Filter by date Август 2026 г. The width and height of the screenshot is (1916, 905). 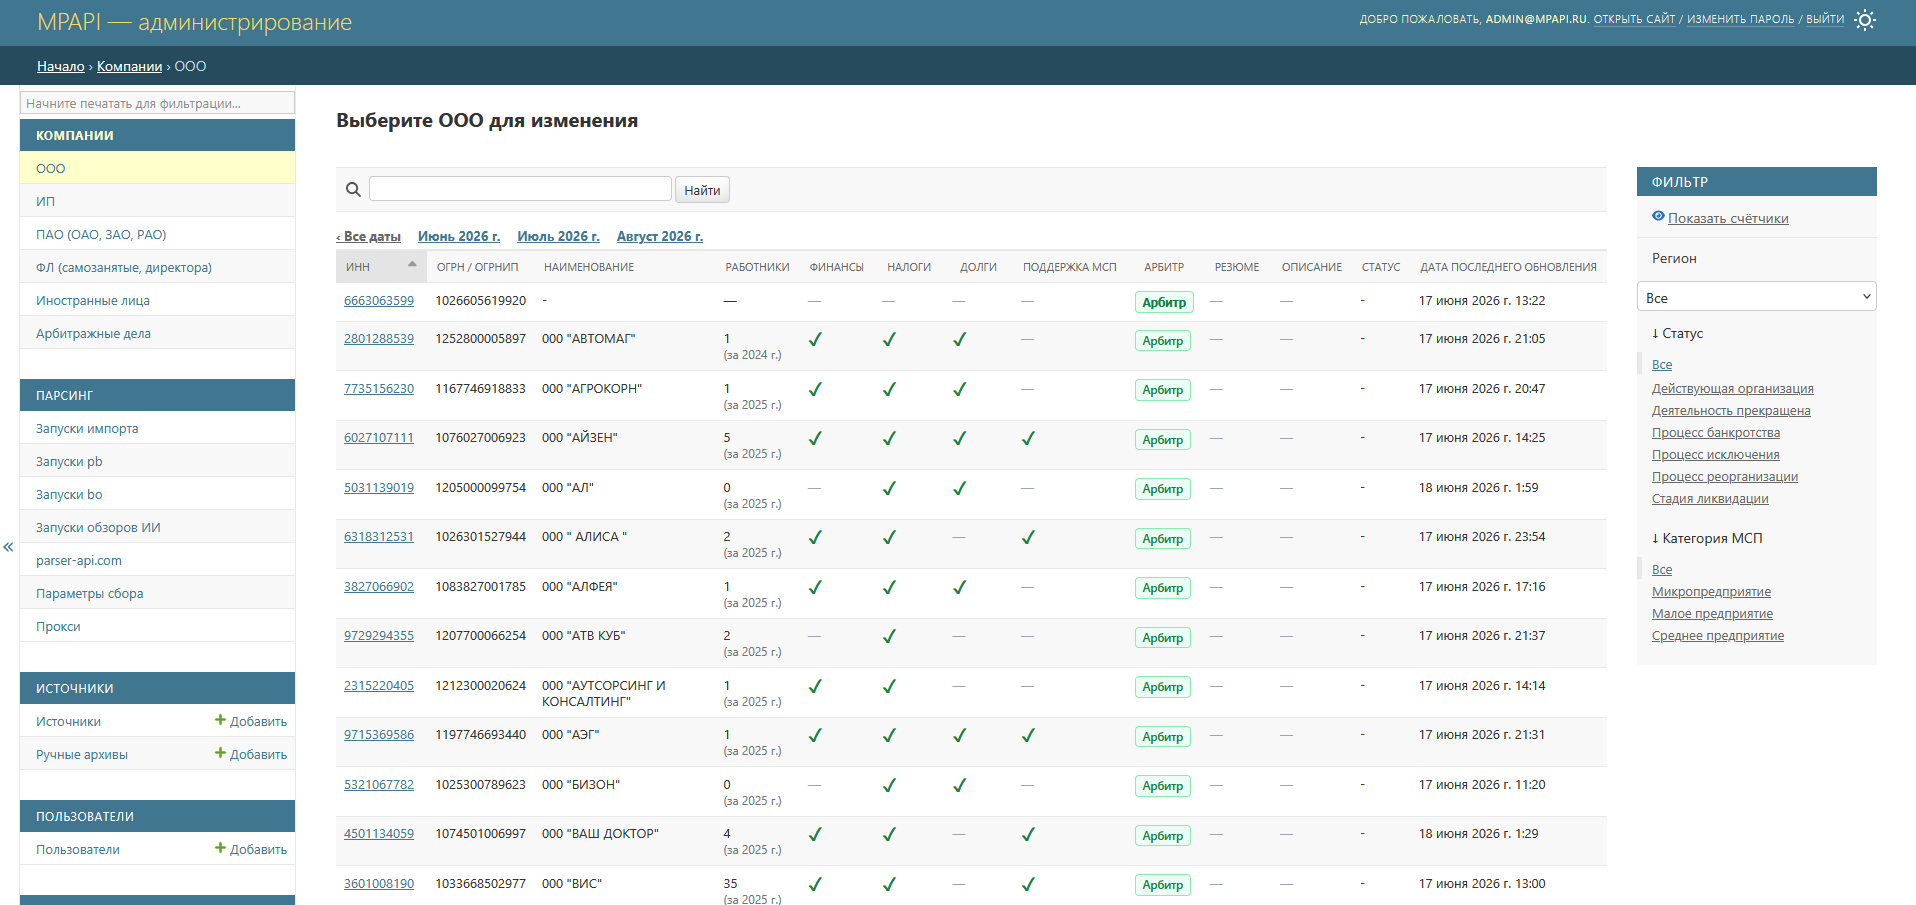tap(660, 237)
